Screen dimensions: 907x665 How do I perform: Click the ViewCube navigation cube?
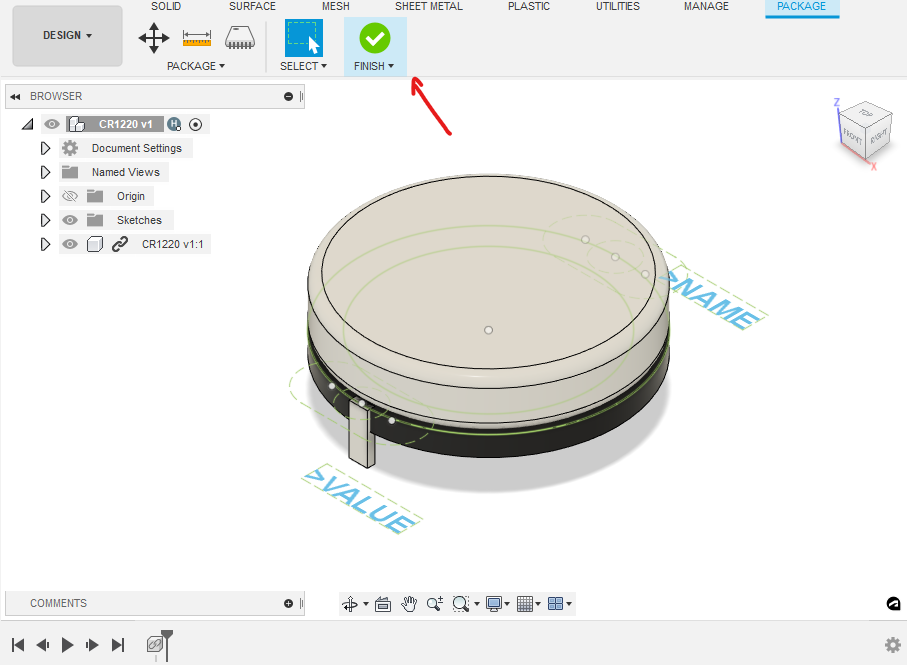[865, 131]
